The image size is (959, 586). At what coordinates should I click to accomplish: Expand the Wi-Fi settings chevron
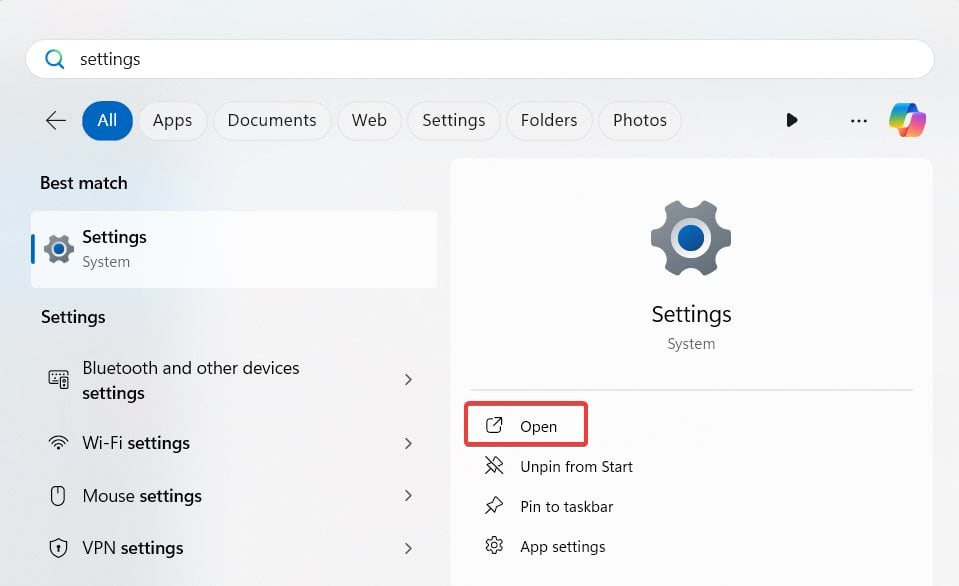click(408, 443)
